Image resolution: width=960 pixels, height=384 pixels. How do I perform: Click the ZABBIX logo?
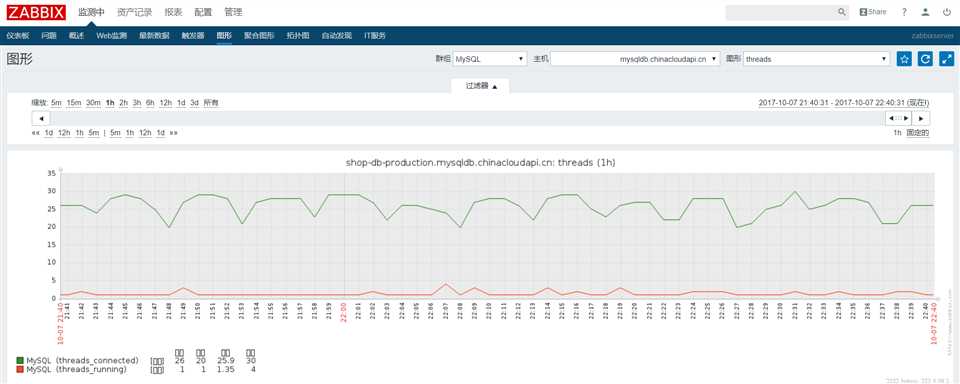(x=36, y=12)
